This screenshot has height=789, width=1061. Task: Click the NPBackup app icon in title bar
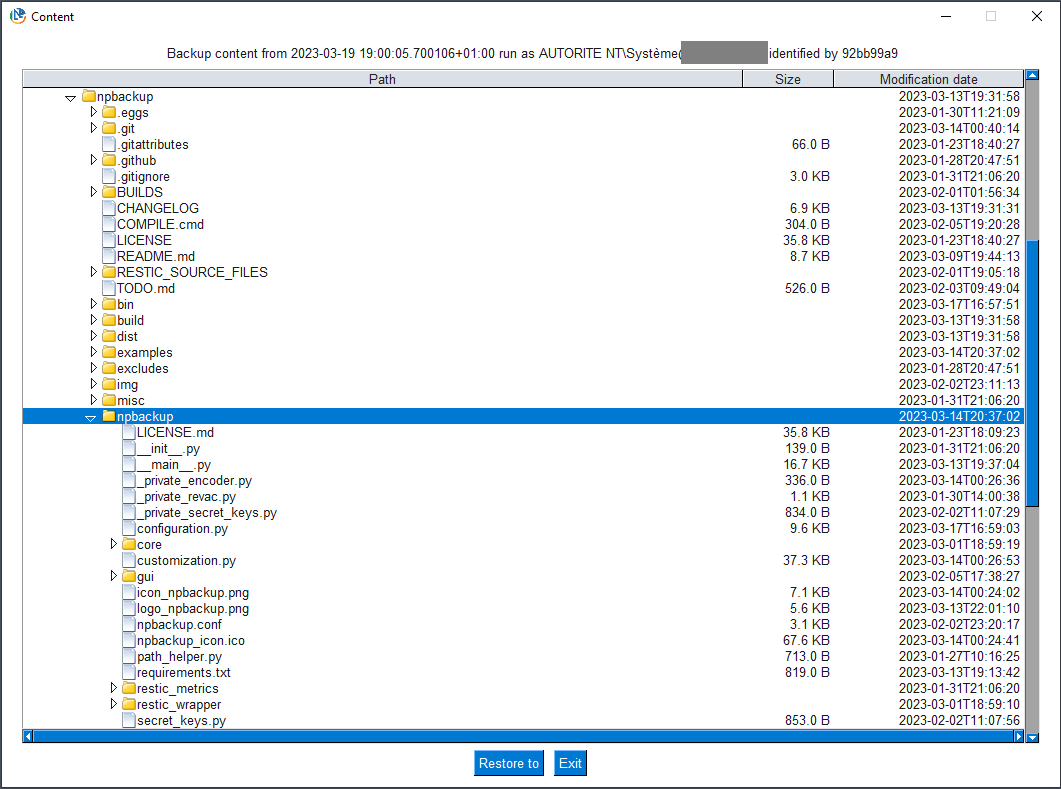click(x=18, y=16)
